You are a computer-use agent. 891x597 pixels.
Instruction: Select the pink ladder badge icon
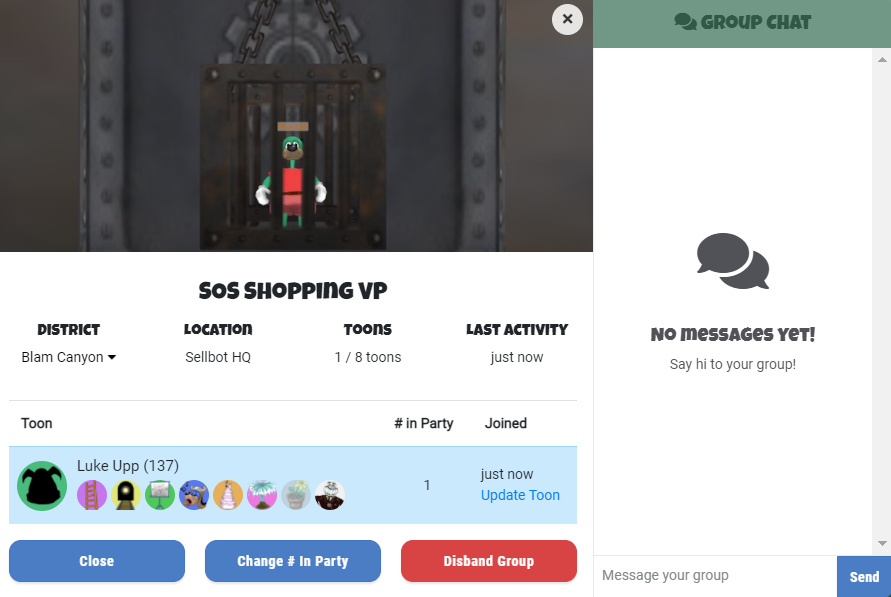point(92,494)
